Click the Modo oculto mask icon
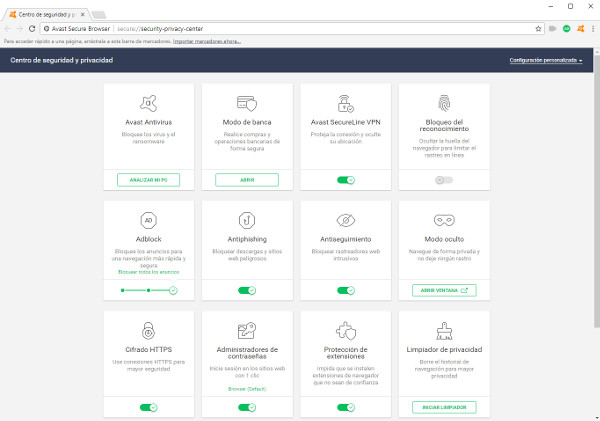 pos(444,219)
